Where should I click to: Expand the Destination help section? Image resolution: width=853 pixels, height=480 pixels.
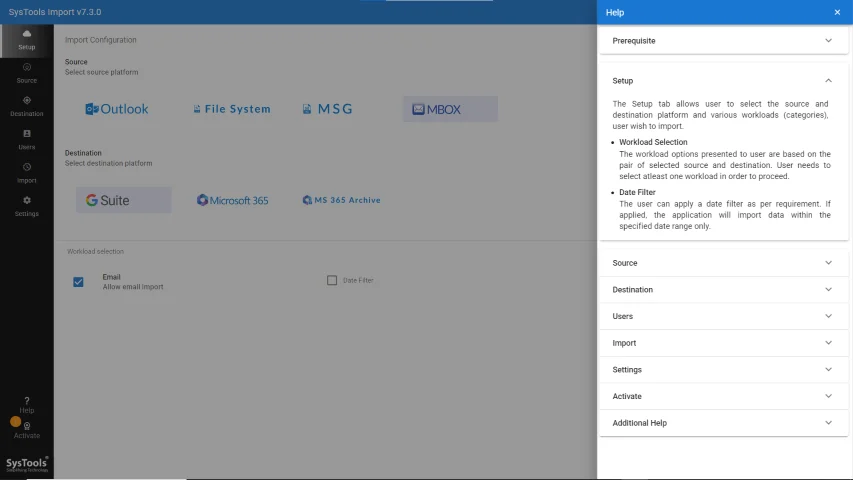[723, 290]
